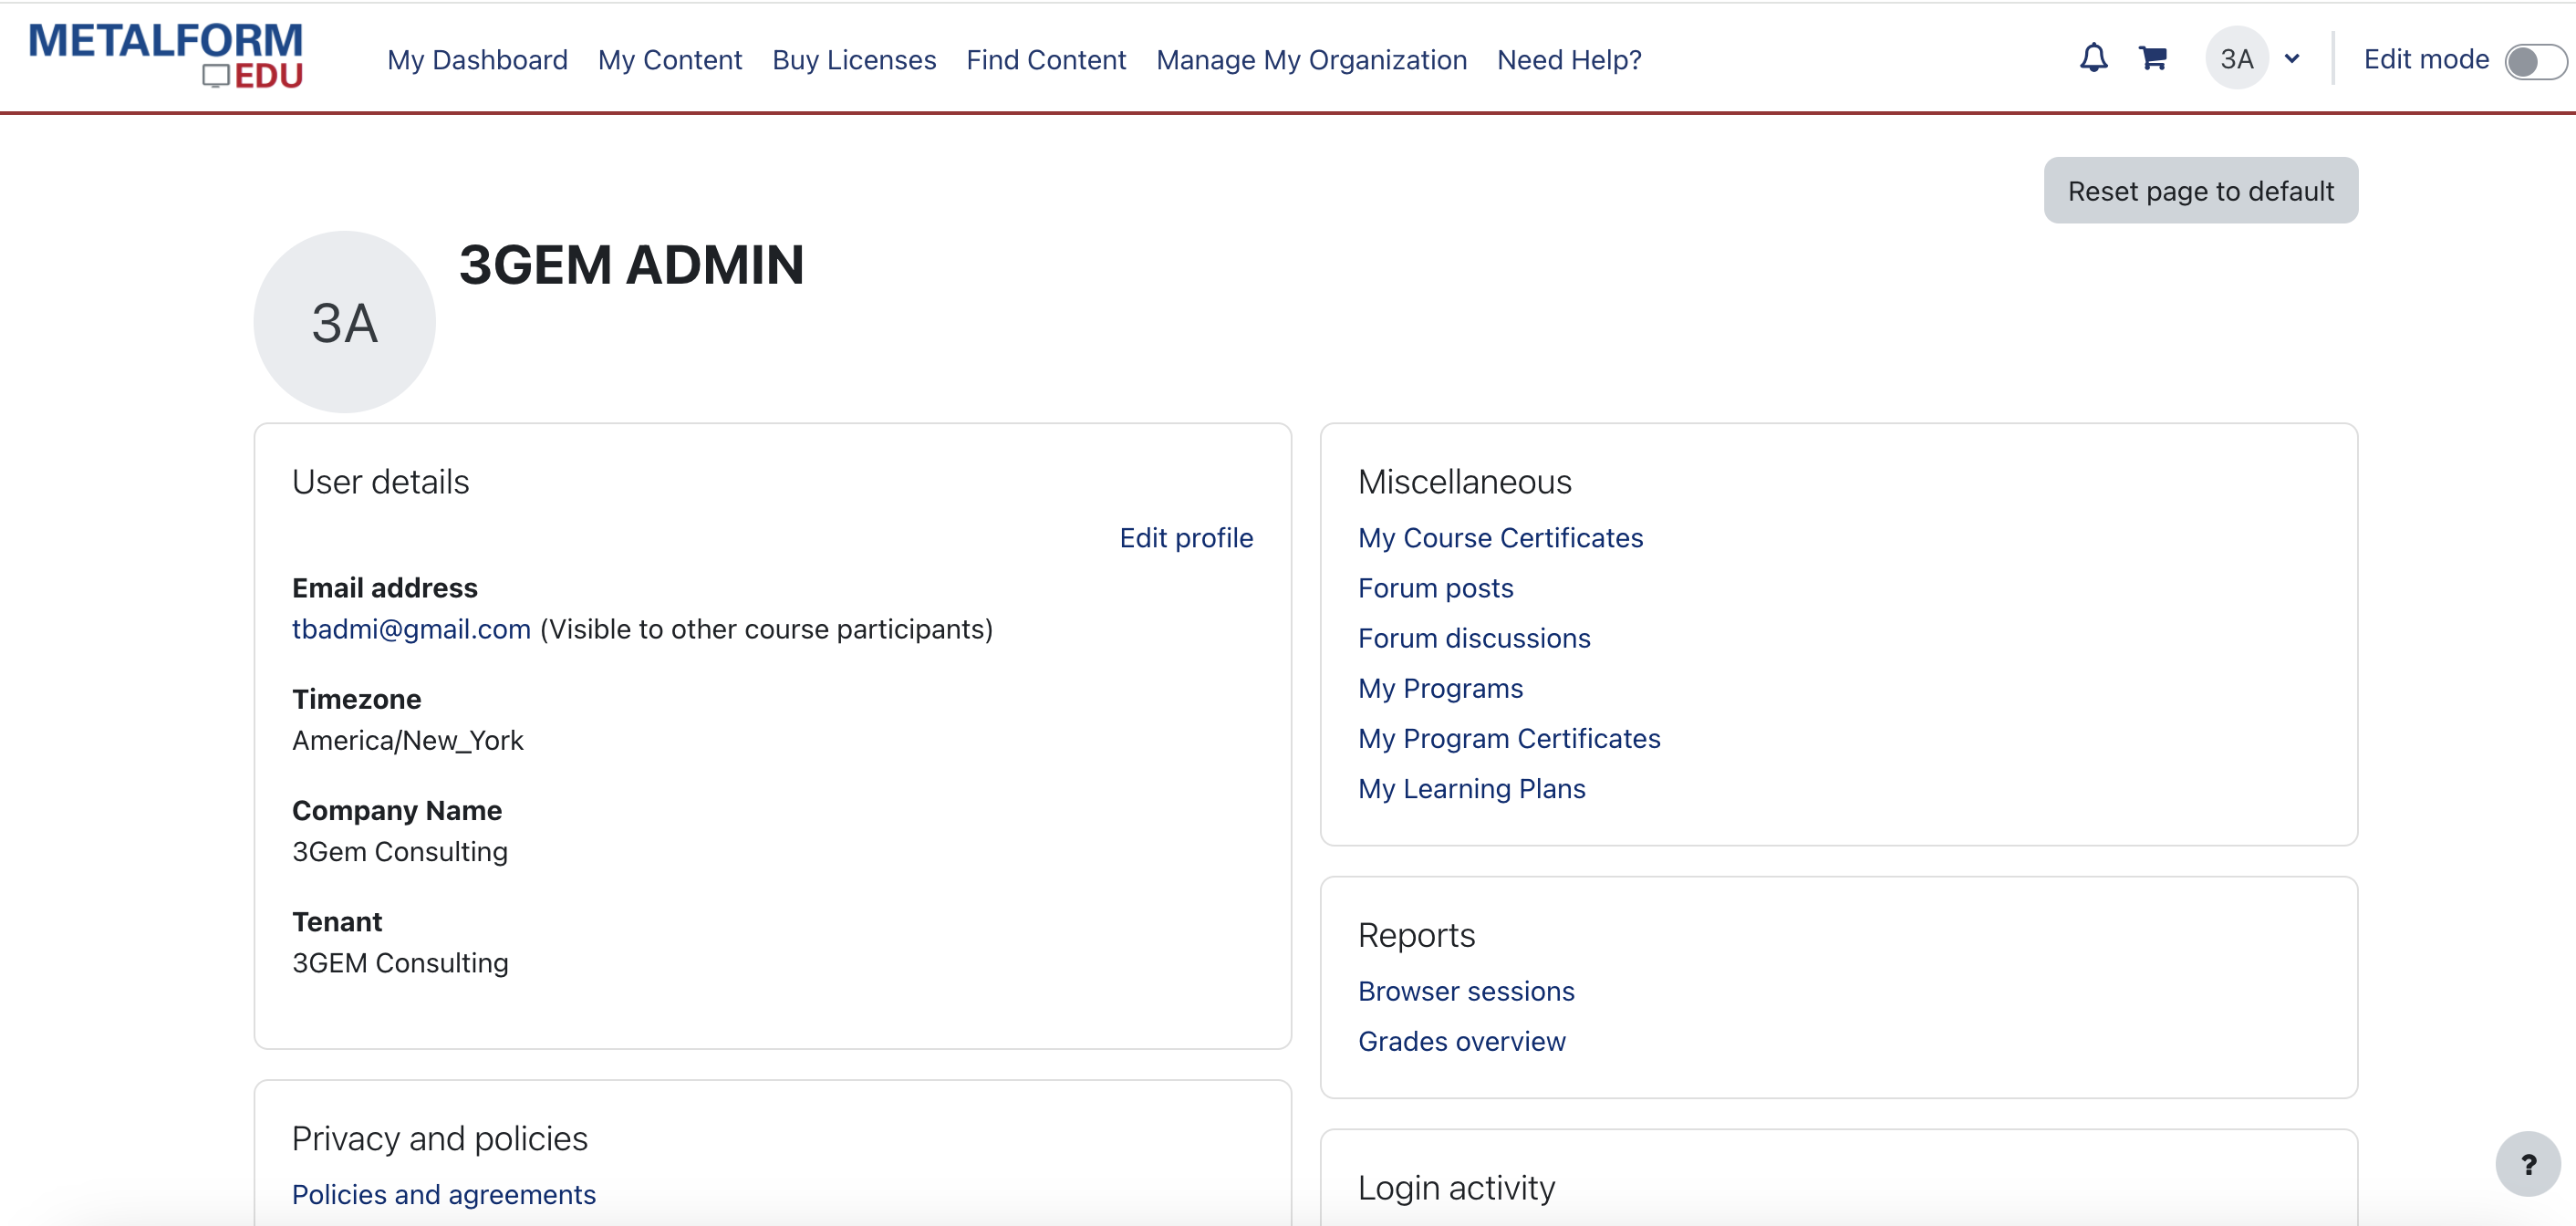Screen dimensions: 2576x1226
Task: Click the MetalForm EDU logo
Action: click(166, 56)
